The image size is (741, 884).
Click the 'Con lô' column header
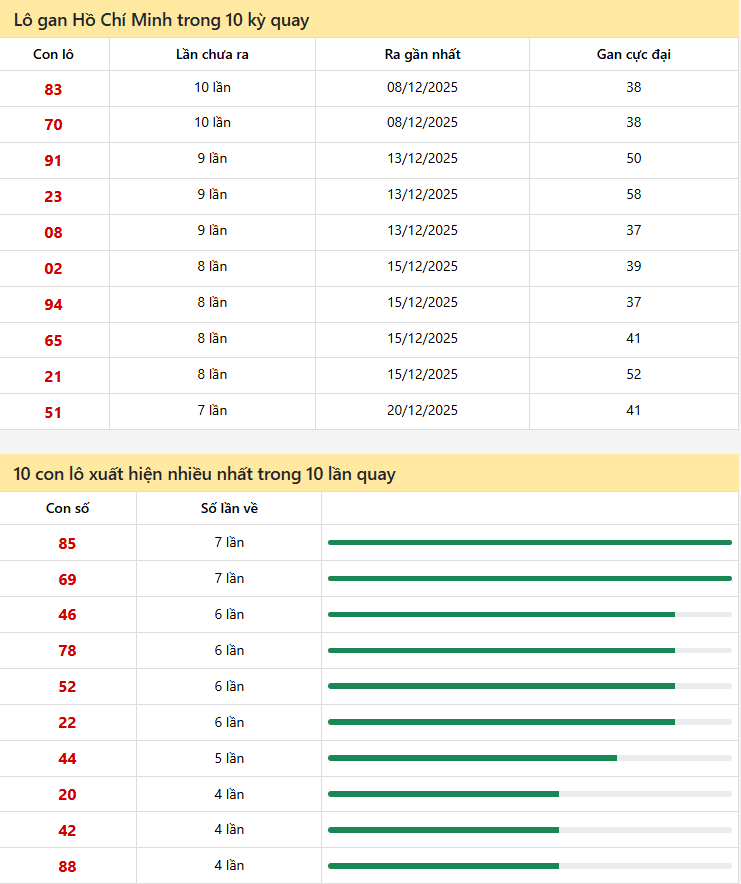[53, 54]
